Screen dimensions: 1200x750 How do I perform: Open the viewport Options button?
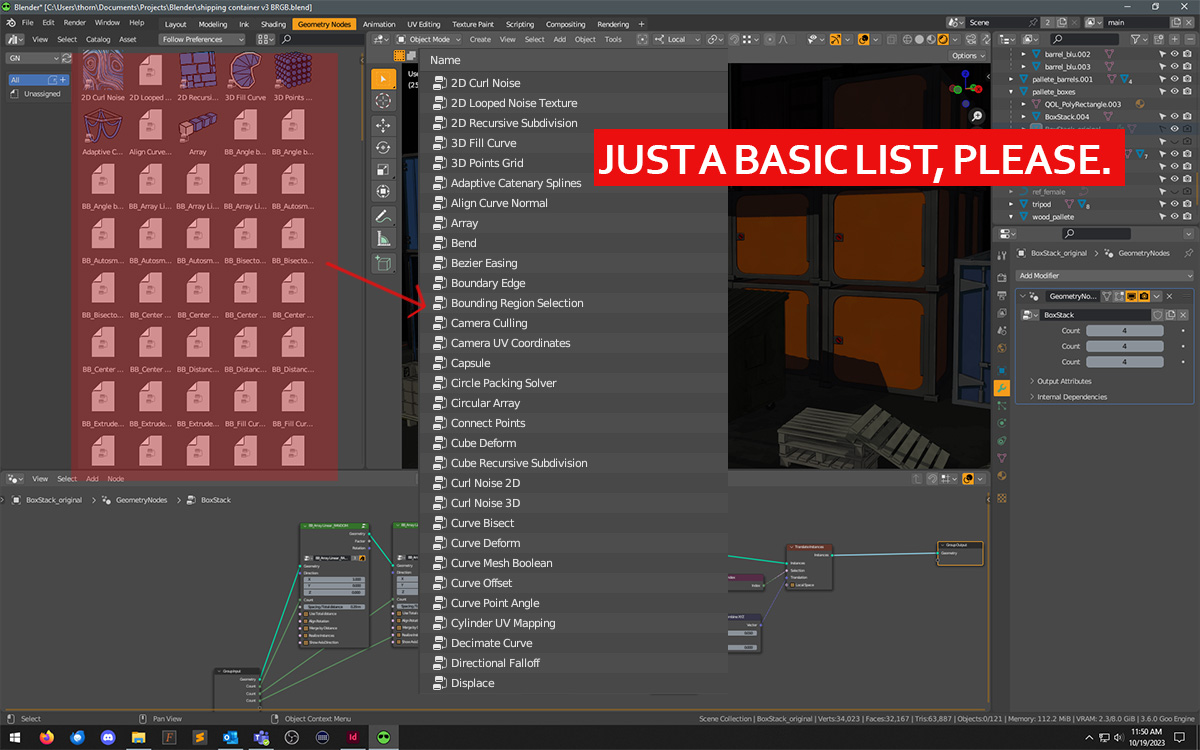(x=968, y=56)
